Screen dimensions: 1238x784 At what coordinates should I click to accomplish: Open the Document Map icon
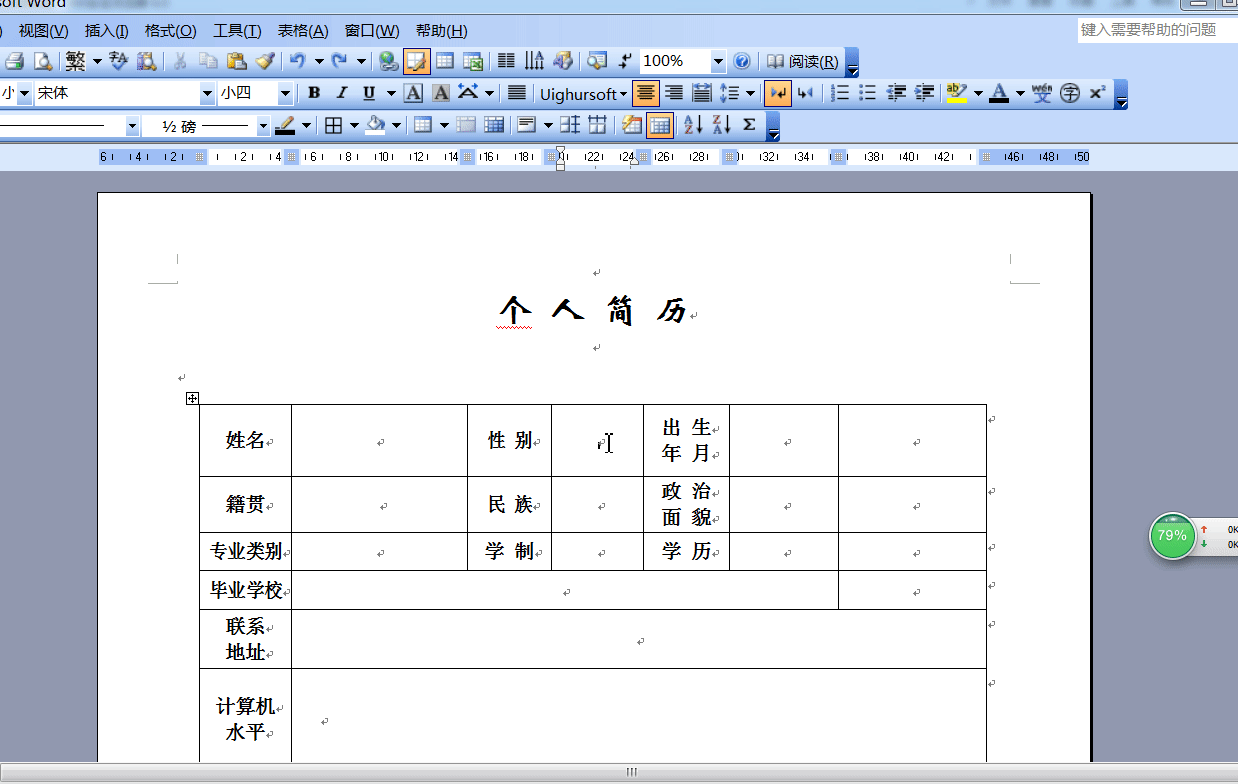pyautogui.click(x=596, y=61)
